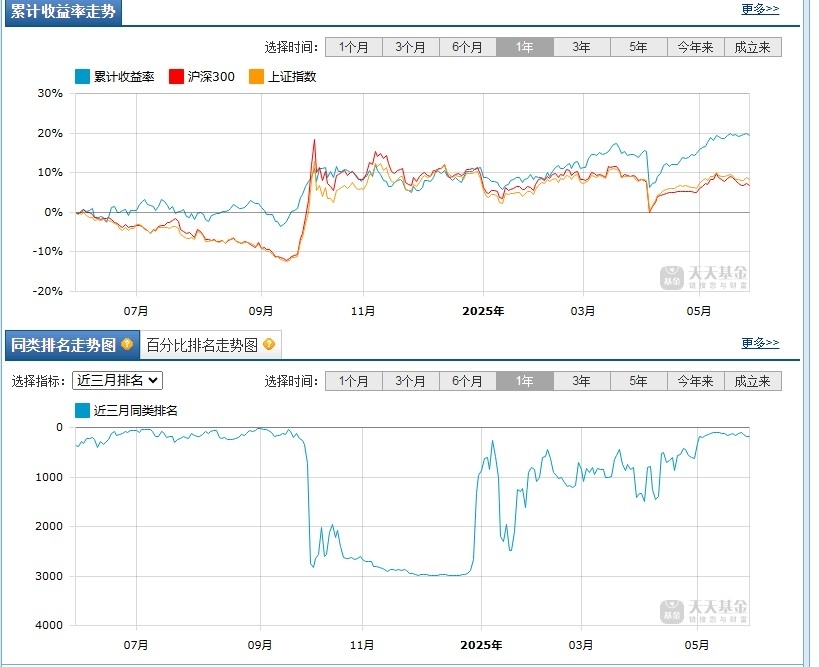Click the 累计收益率走势 section header
This screenshot has height=667, width=819.
pyautogui.click(x=63, y=12)
